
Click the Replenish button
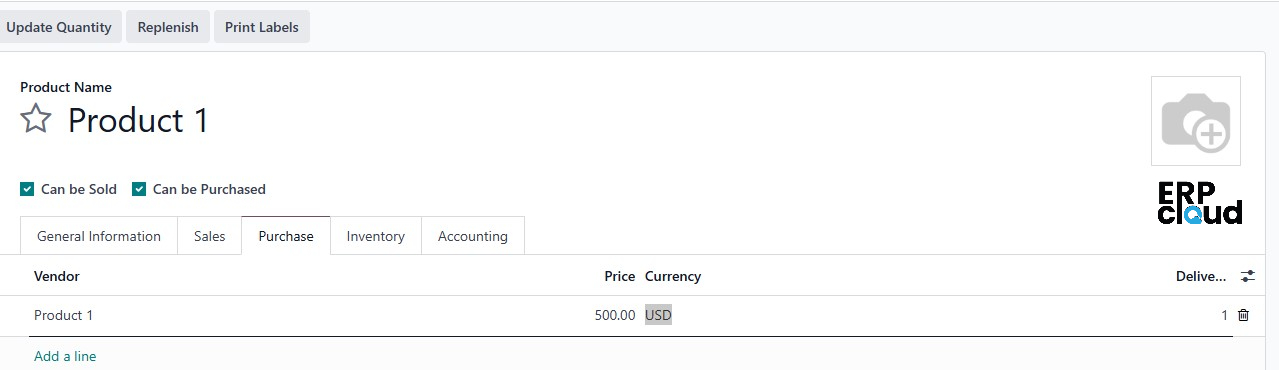168,27
